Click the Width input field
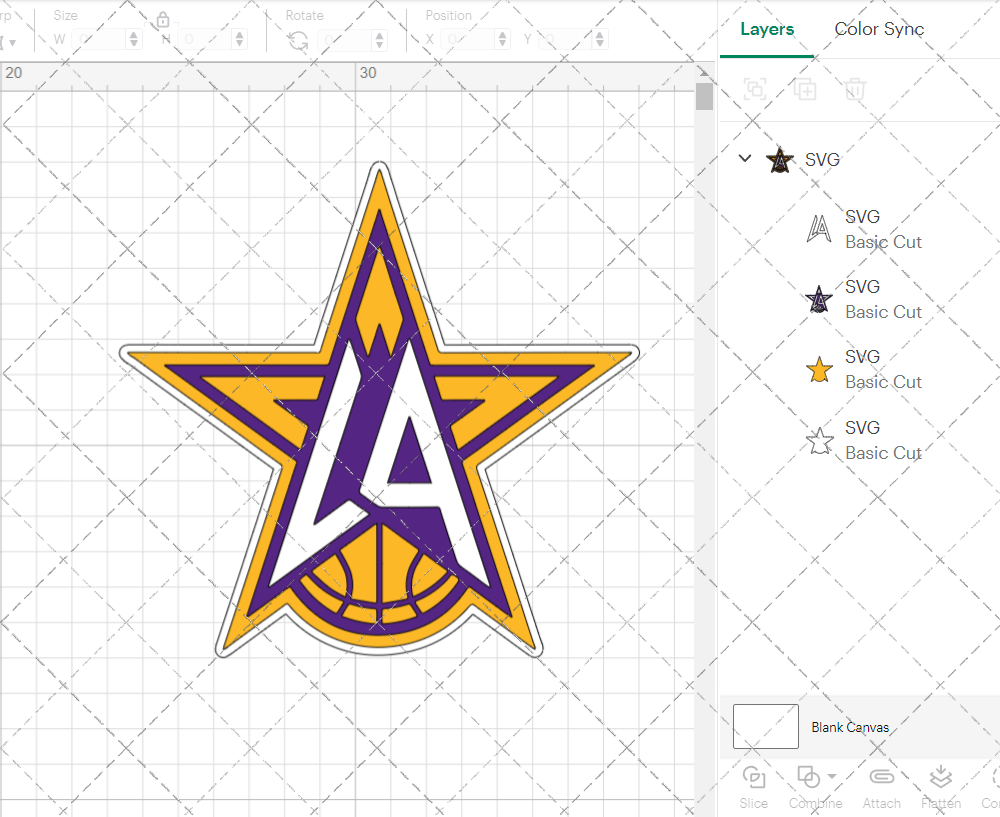1000x817 pixels. tap(99, 40)
